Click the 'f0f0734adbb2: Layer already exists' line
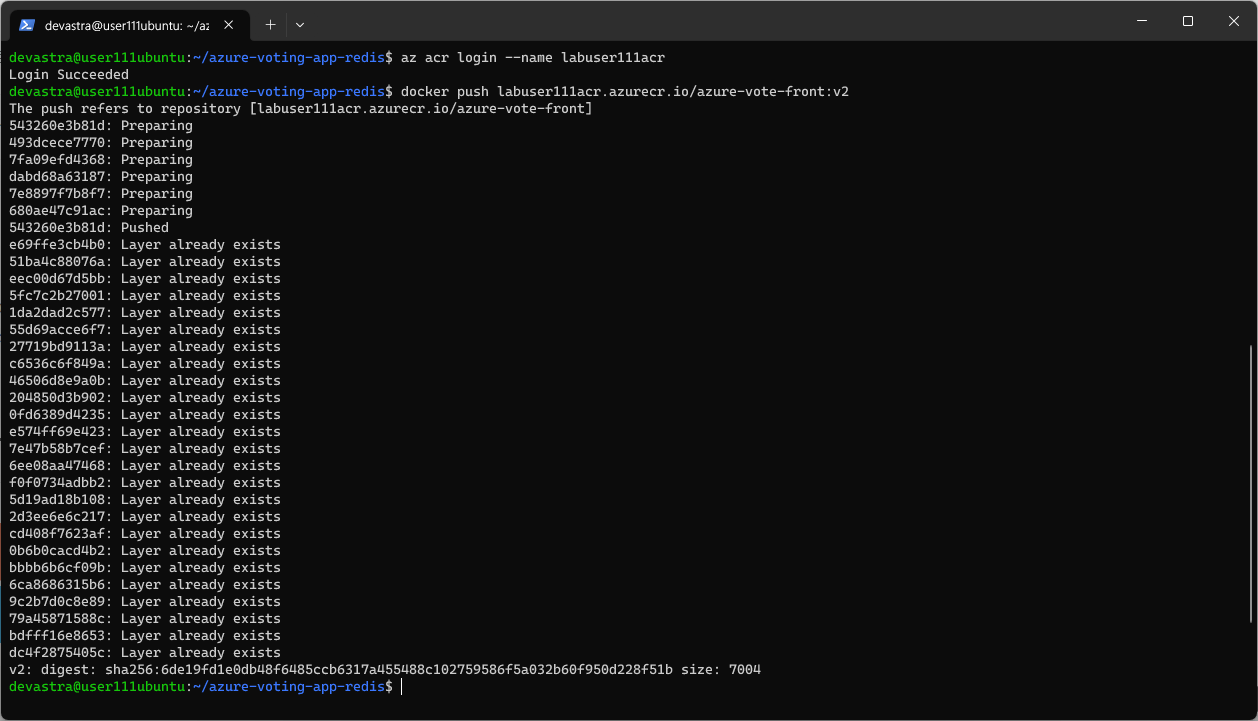The height and width of the screenshot is (721, 1258). coord(145,482)
